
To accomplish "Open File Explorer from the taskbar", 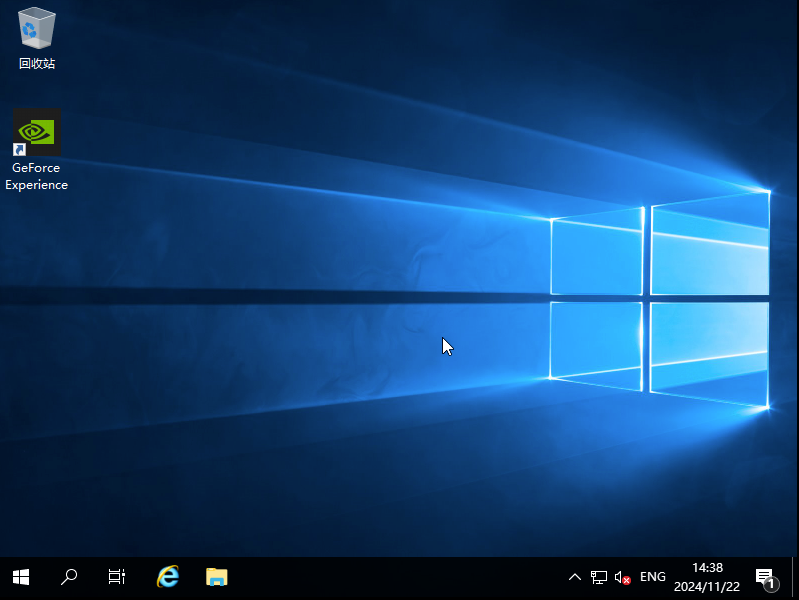I will [216, 577].
